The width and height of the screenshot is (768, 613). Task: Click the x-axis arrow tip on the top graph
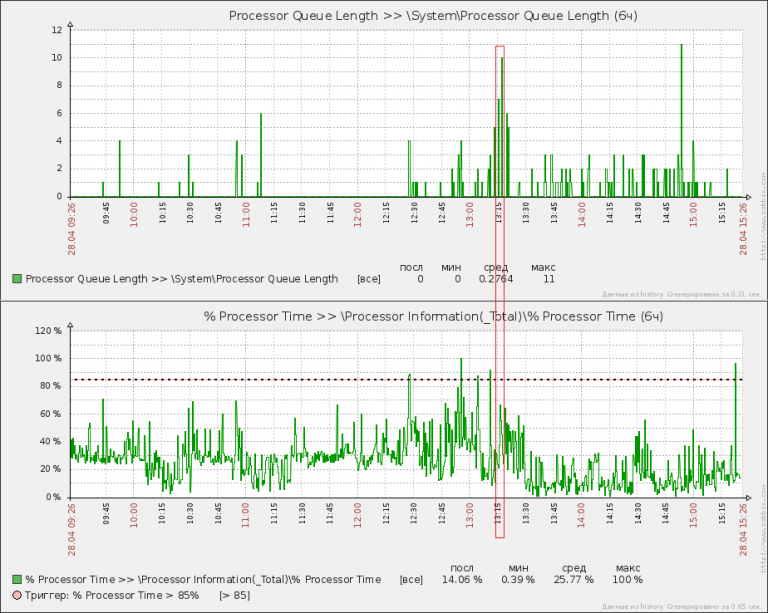pyautogui.click(x=750, y=196)
